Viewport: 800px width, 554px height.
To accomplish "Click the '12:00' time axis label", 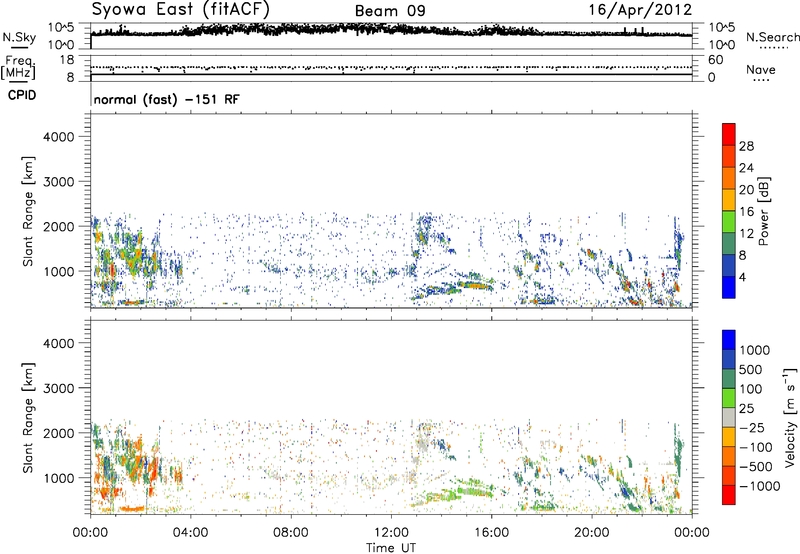I will [391, 533].
